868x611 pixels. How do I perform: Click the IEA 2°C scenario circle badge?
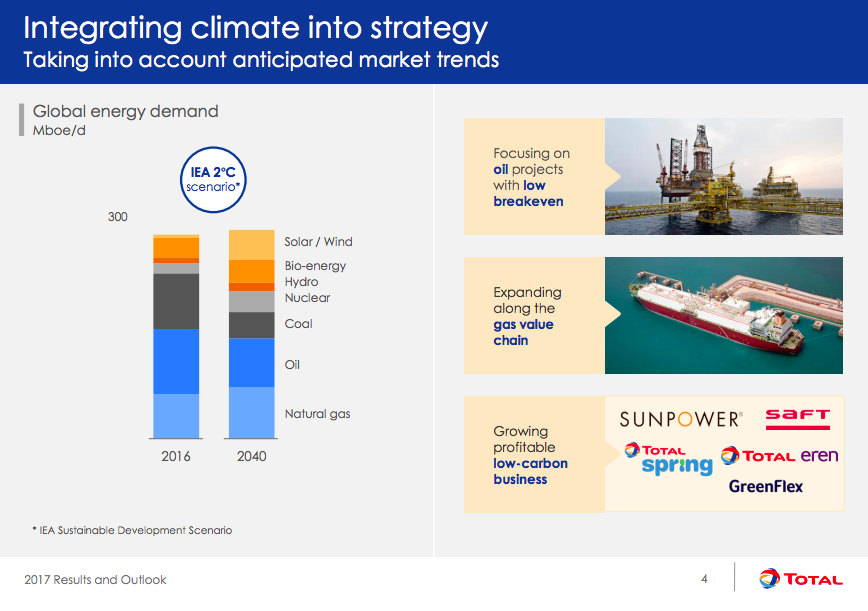click(x=212, y=180)
